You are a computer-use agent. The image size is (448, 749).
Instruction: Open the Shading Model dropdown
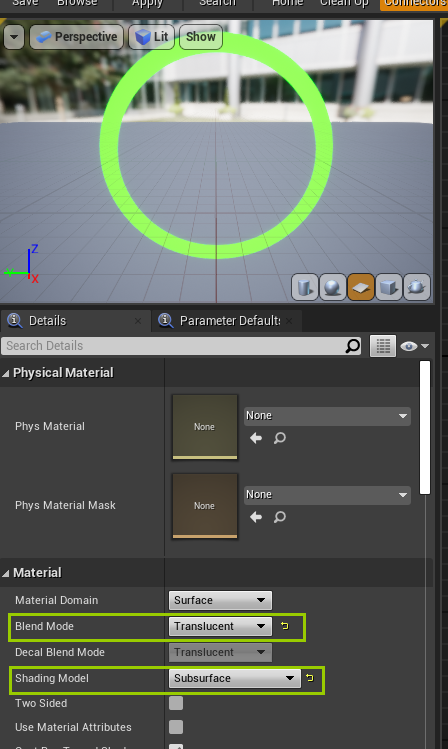[x=235, y=678]
